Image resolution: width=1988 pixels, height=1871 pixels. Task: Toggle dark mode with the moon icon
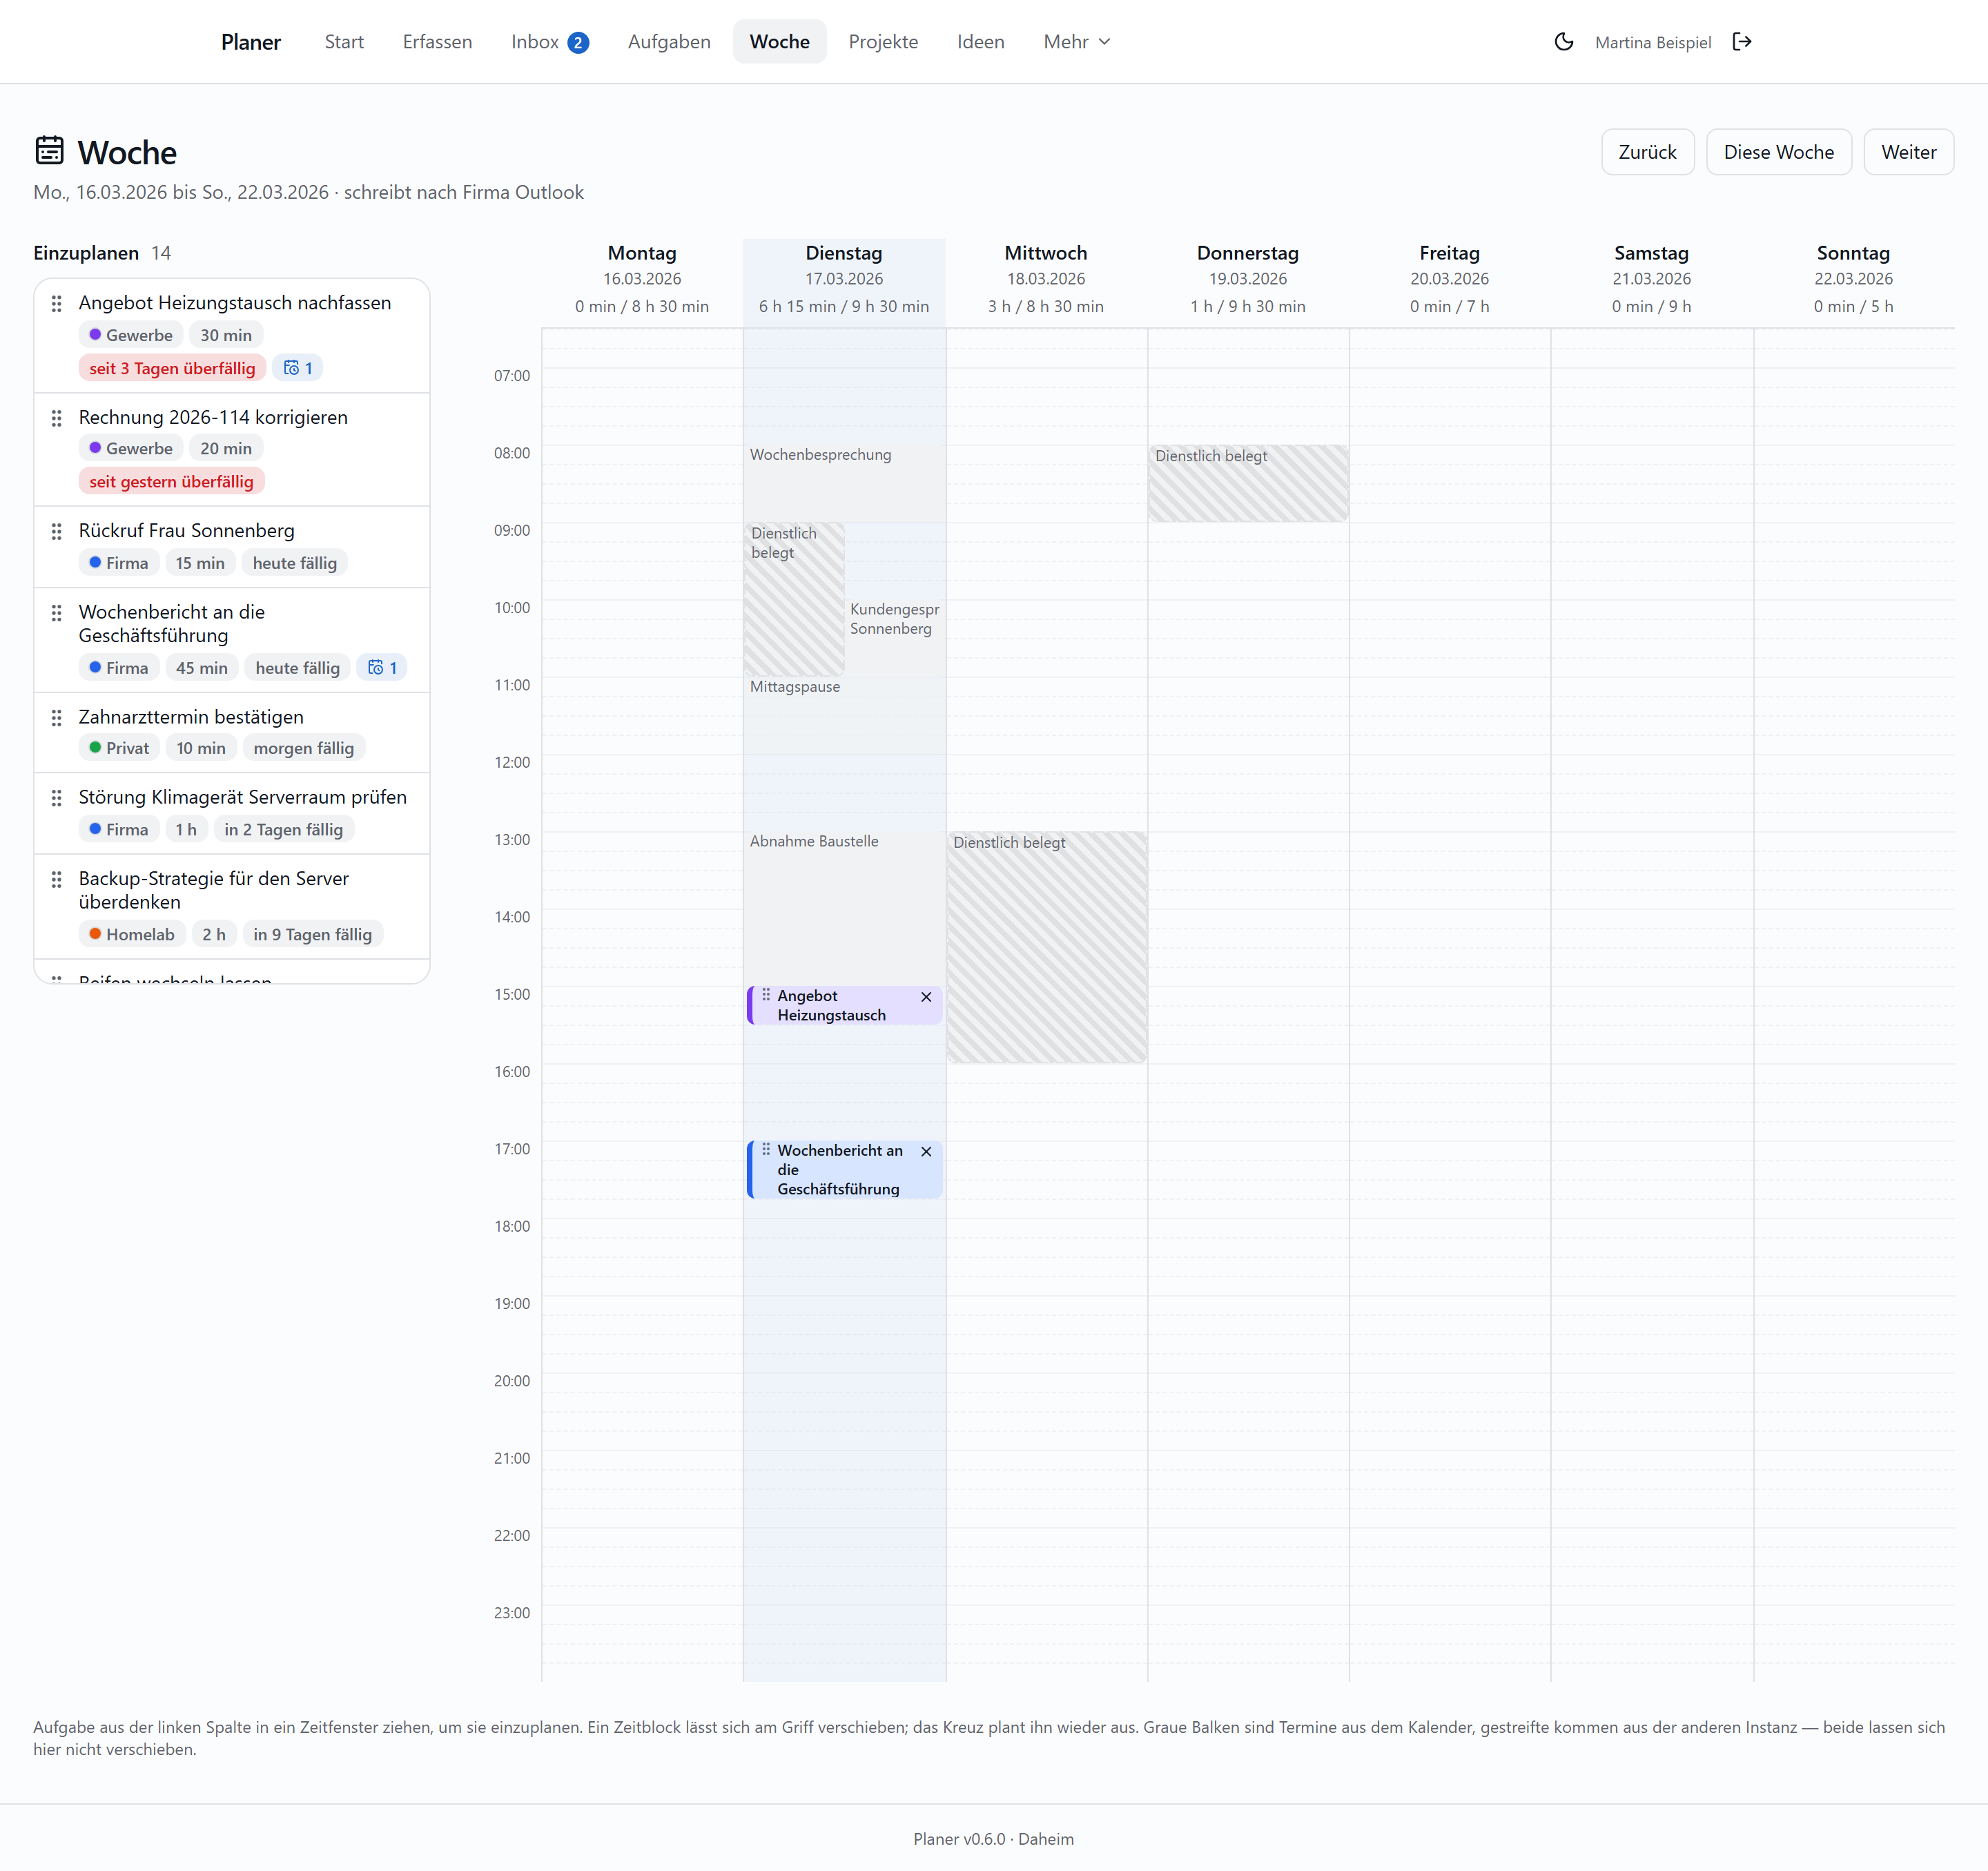(x=1564, y=42)
